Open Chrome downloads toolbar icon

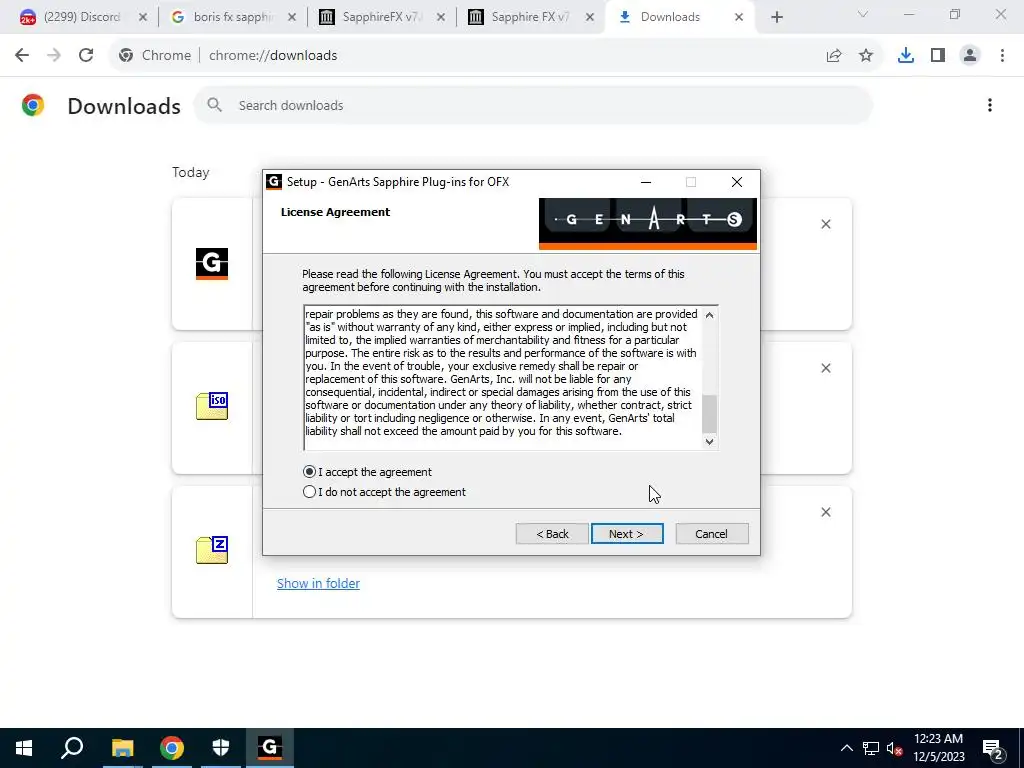[x=906, y=56]
